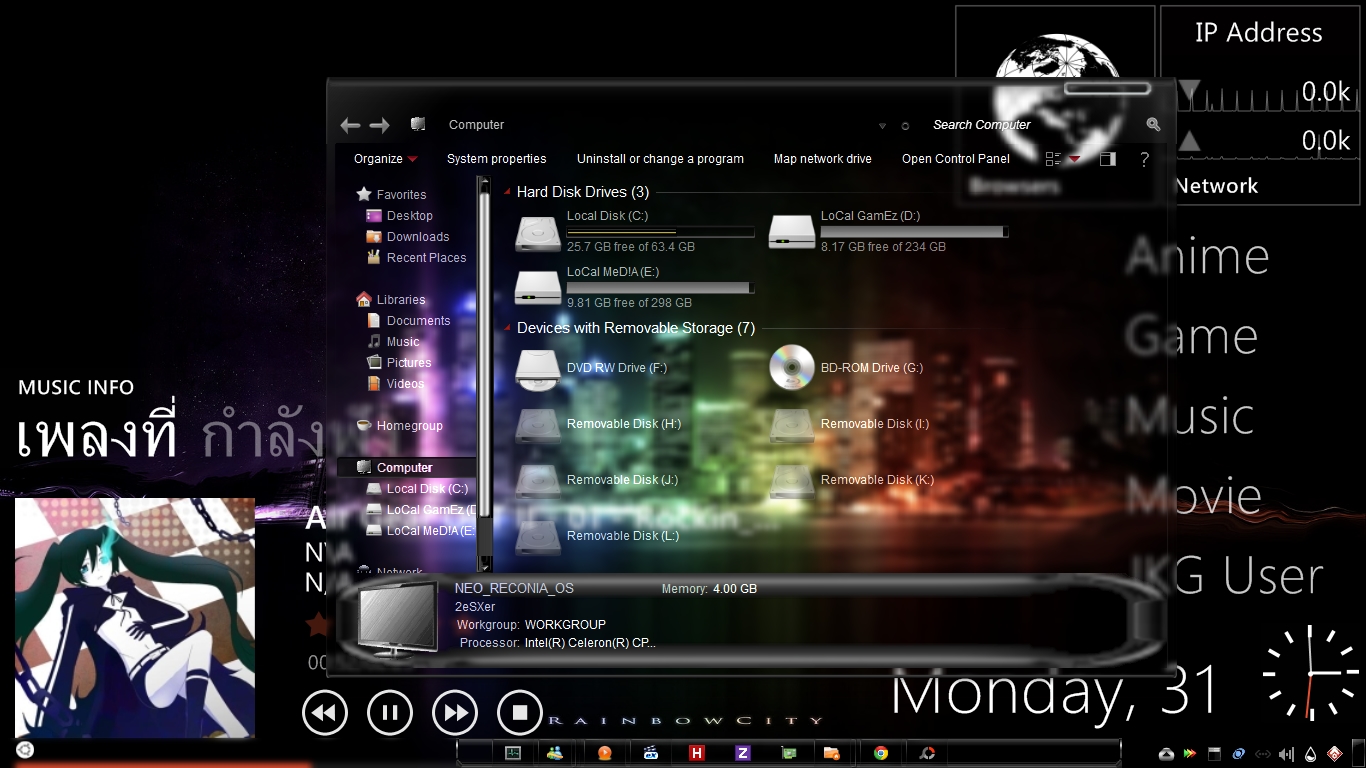The image size is (1366, 768).
Task: Toggle the preview pane button
Action: pos(1107,159)
